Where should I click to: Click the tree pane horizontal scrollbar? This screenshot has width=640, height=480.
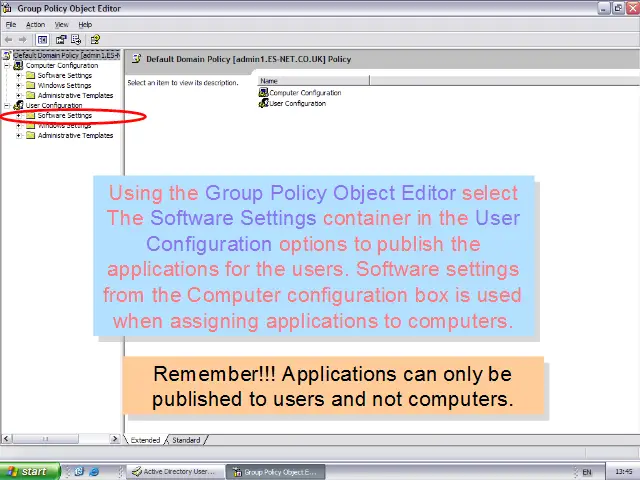click(60, 439)
